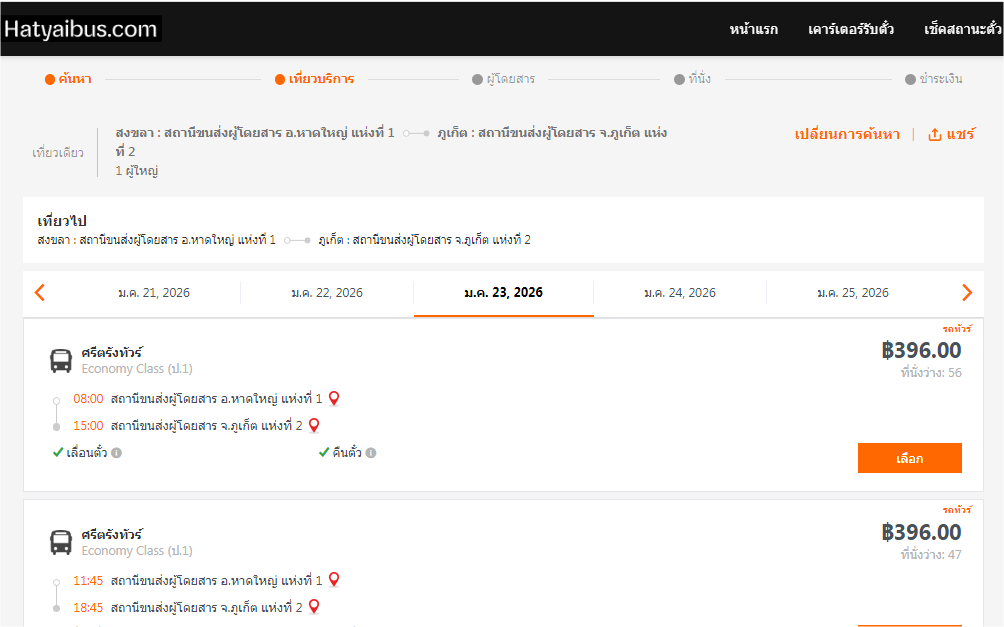Image resolution: width=1004 pixels, height=627 pixels.
Task: Click map pin for 18:45 Phuket arrival
Action: click(x=314, y=606)
